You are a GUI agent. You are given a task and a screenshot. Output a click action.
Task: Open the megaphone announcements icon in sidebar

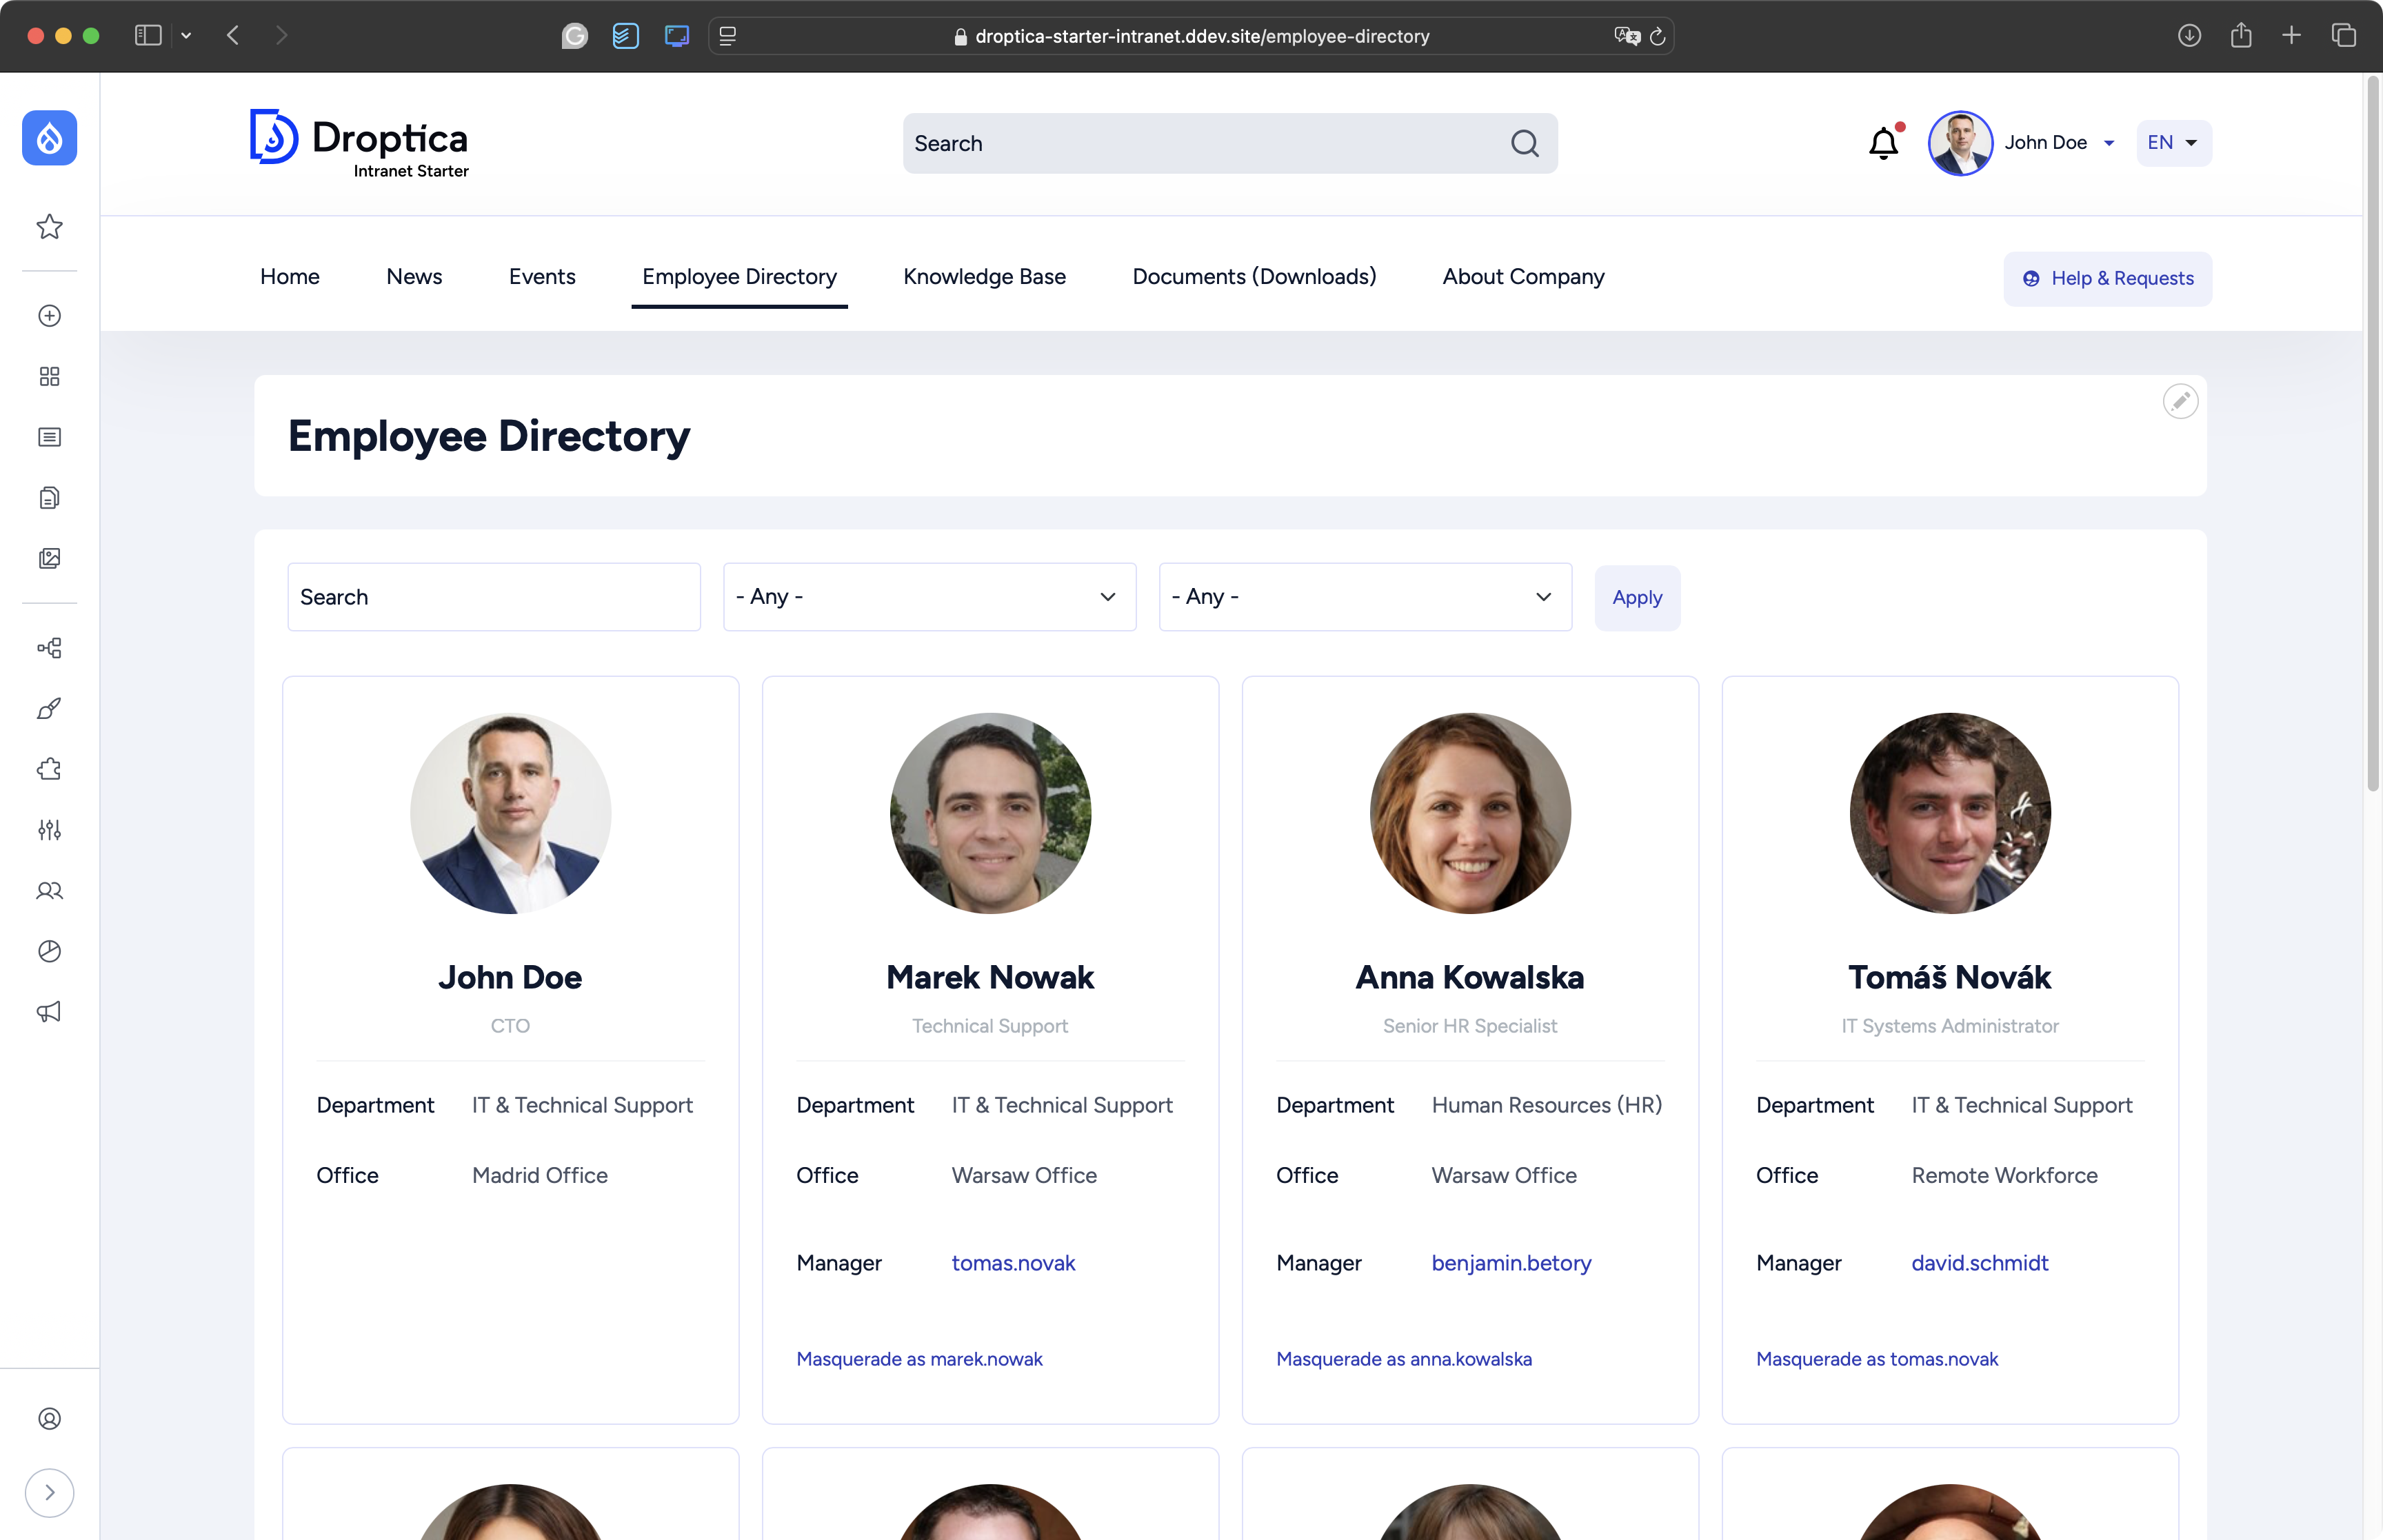tap(49, 1012)
